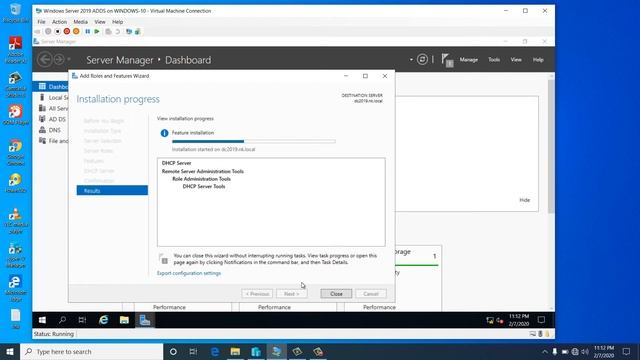Viewport: 640px width, 360px height.
Task: Launch Internet Explorer from the guest taskbar
Action: pos(104,320)
